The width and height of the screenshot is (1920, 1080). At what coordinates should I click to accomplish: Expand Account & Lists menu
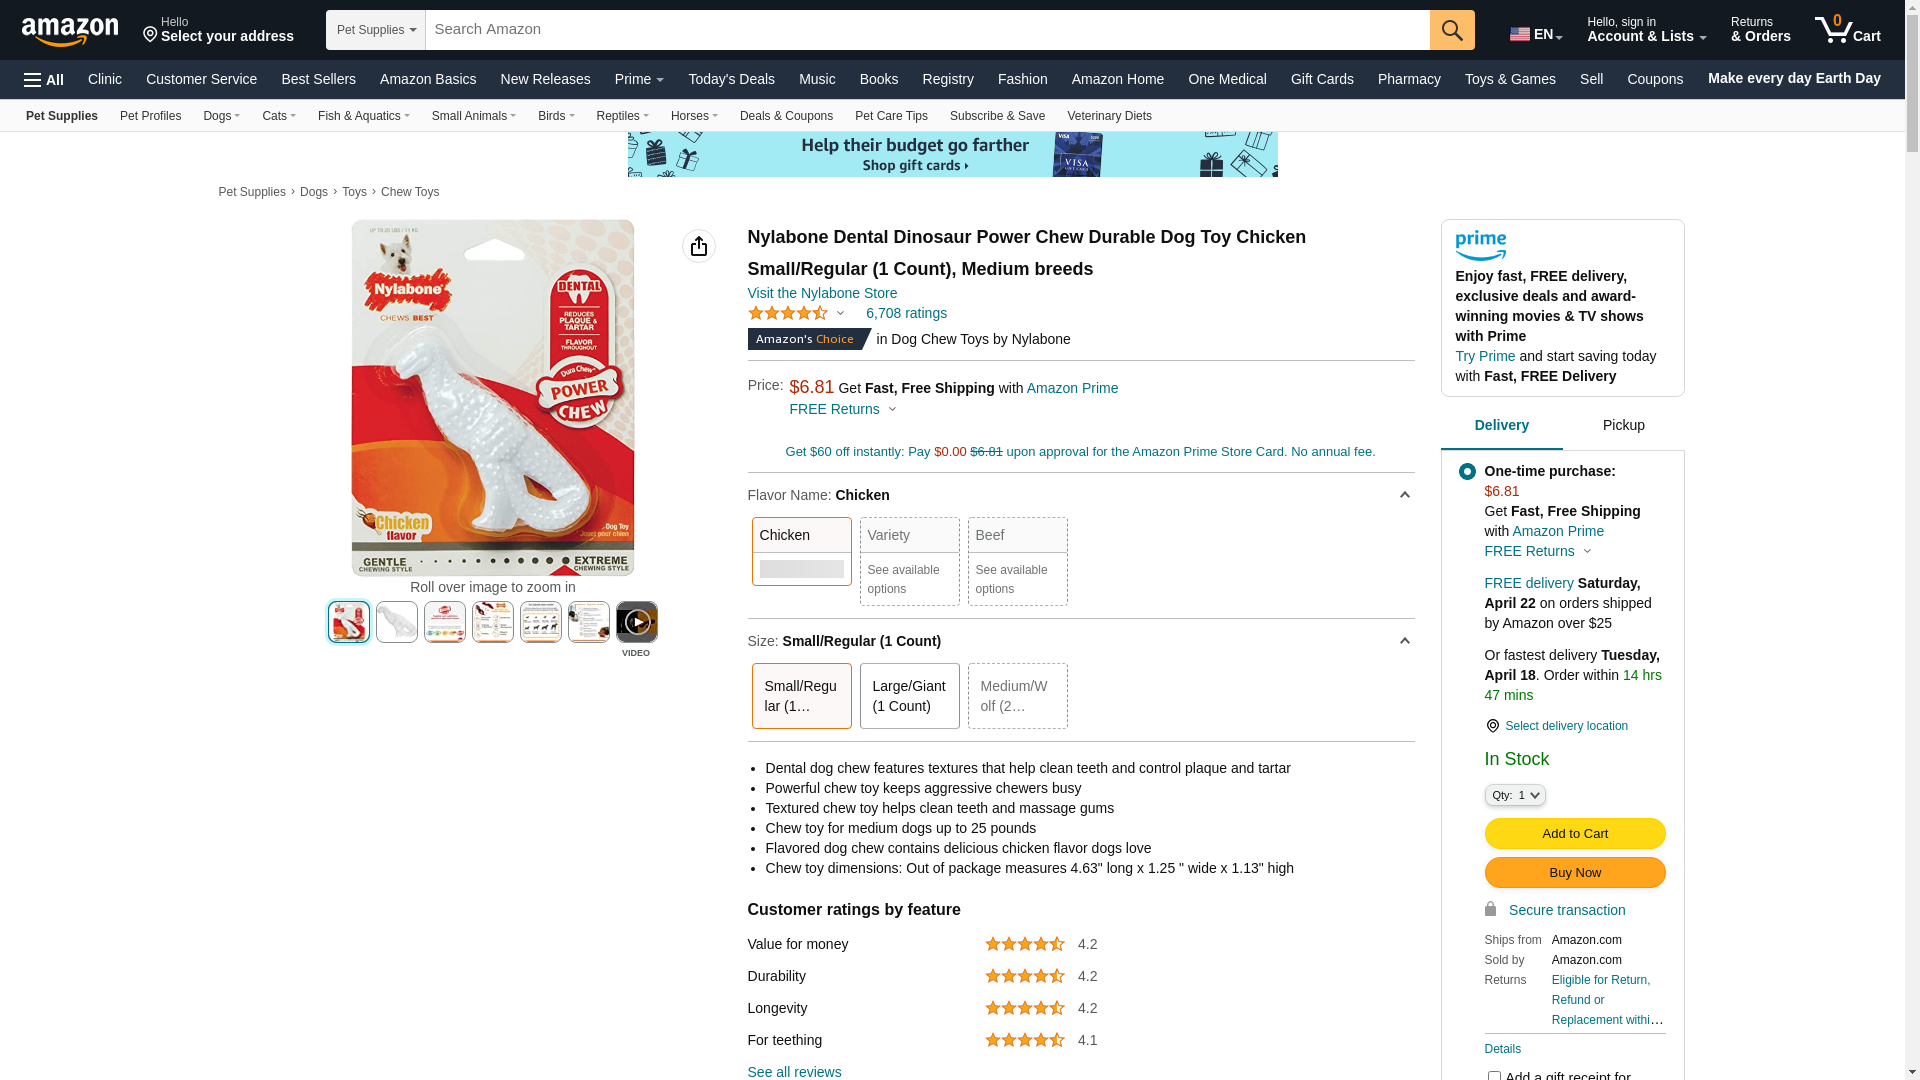[1646, 30]
